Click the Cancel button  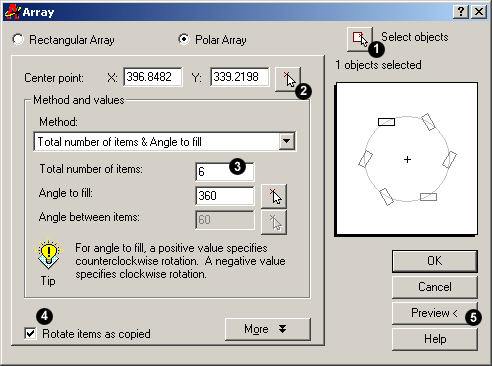(x=435, y=287)
